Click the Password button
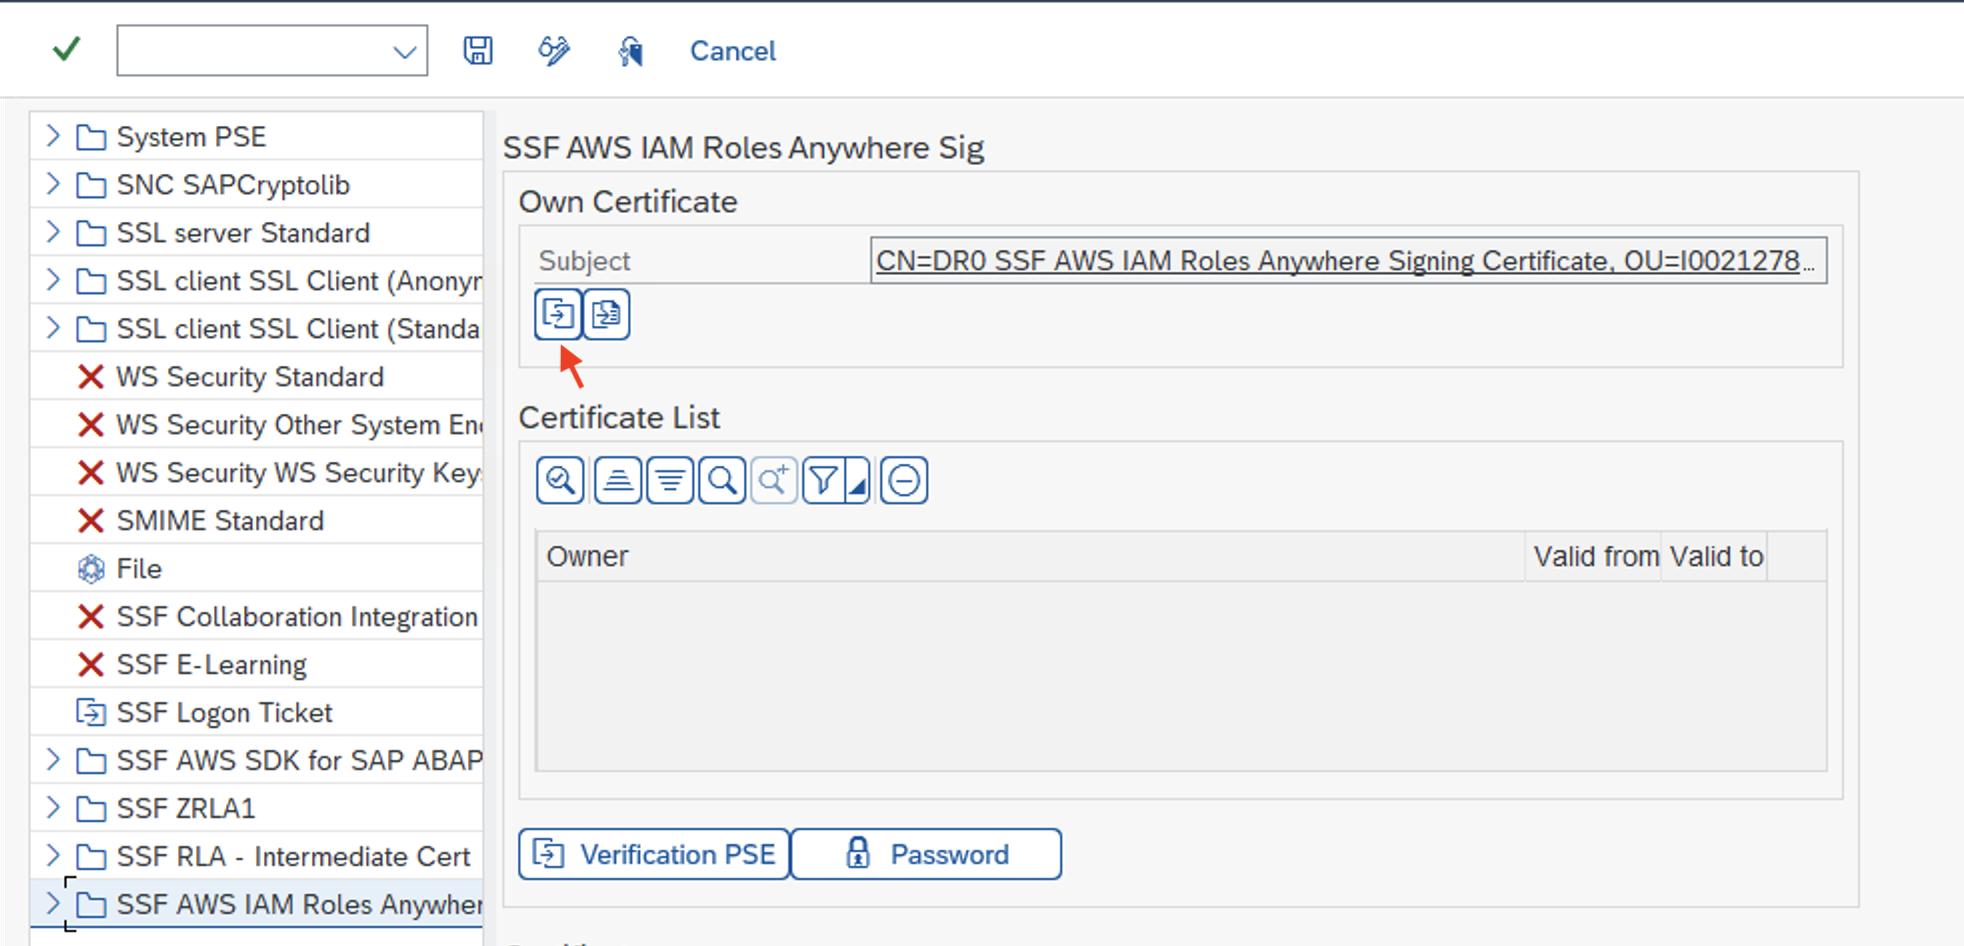The width and height of the screenshot is (1964, 946). coord(925,854)
